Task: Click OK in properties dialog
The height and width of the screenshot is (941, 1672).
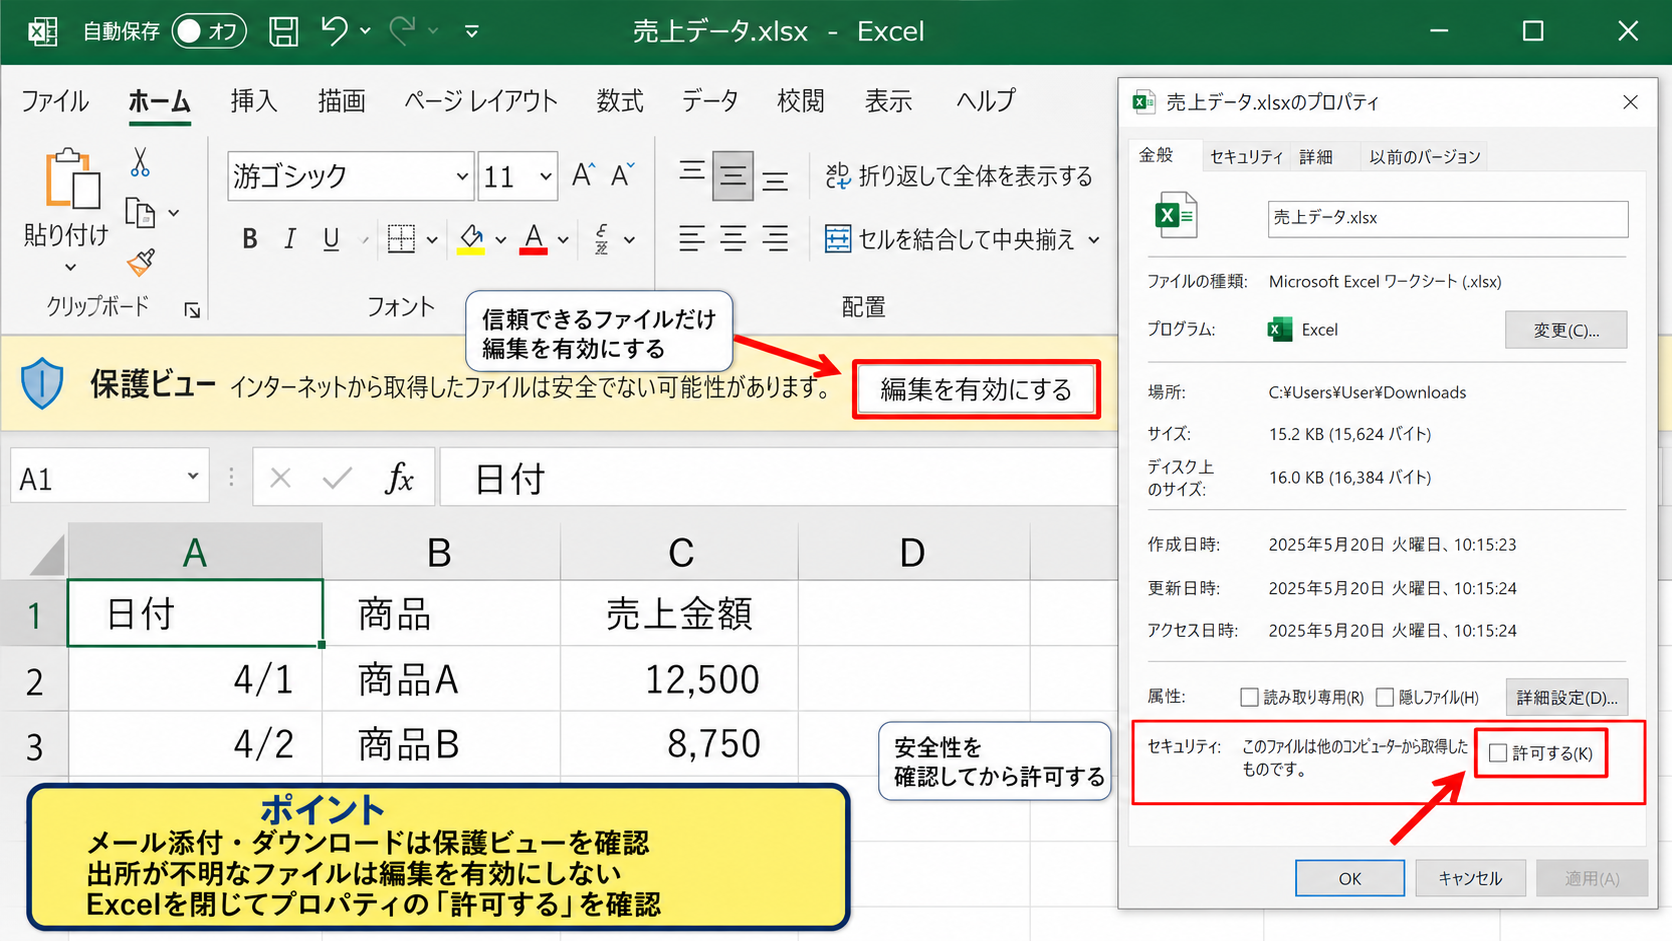Action: click(x=1350, y=878)
